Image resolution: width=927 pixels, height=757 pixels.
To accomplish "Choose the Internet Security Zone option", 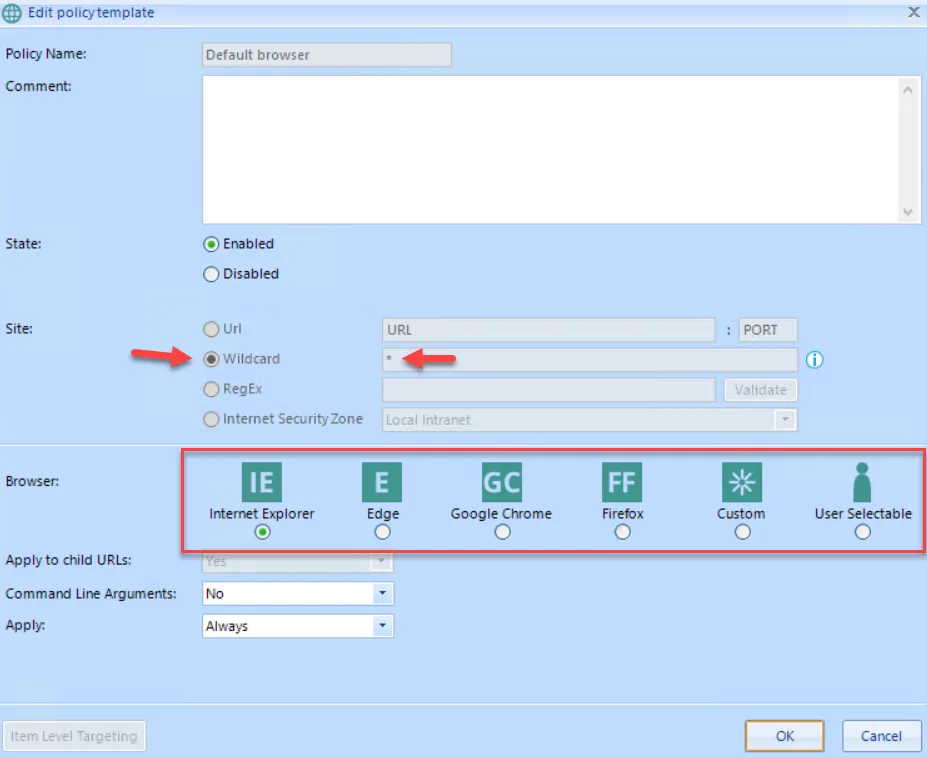I will [x=211, y=419].
